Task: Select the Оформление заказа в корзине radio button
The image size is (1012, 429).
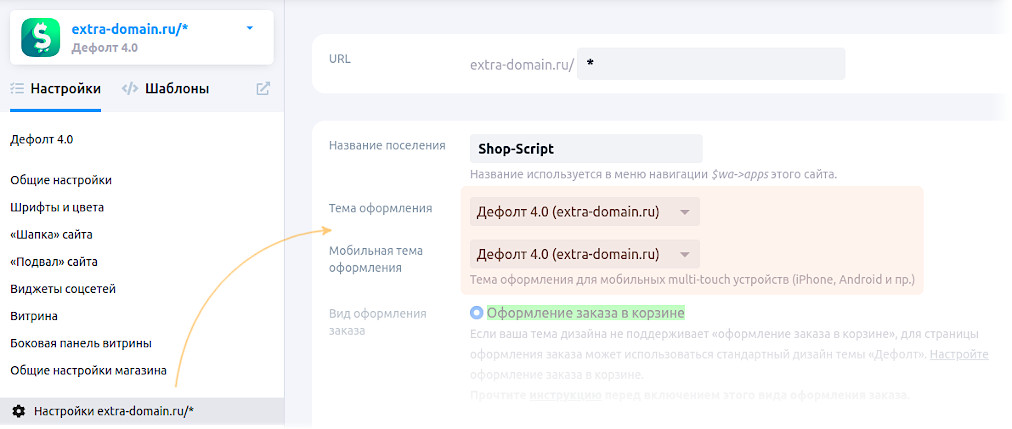Action: pos(476,312)
